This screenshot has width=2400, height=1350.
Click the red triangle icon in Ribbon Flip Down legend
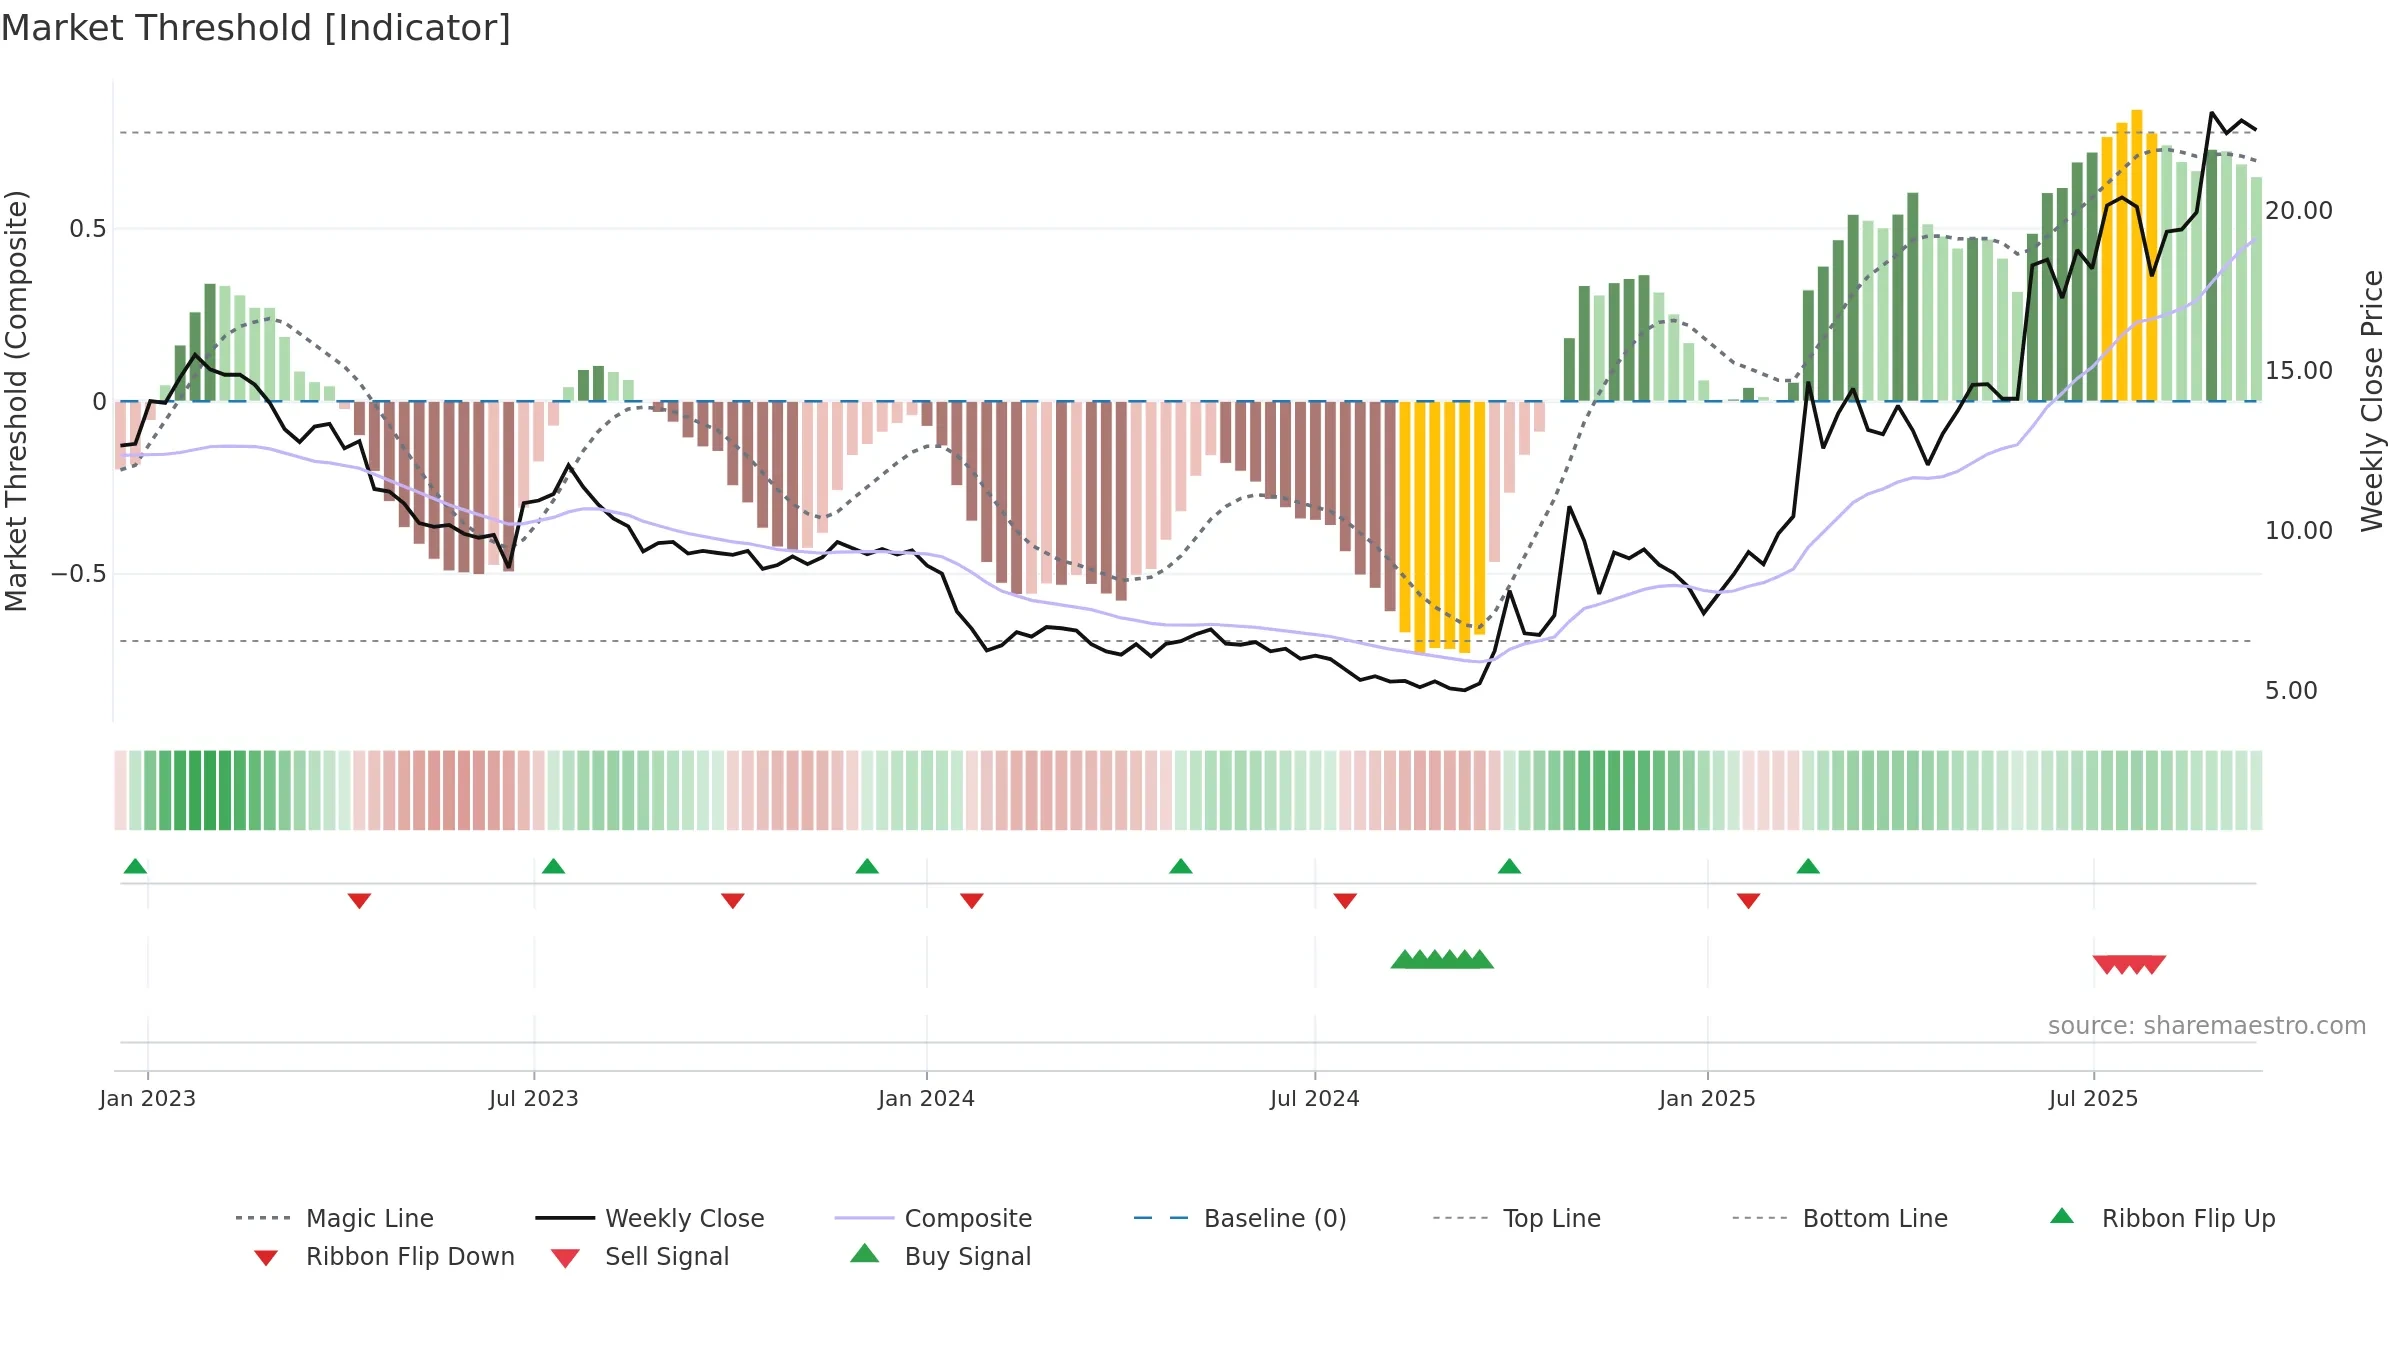coord(266,1258)
